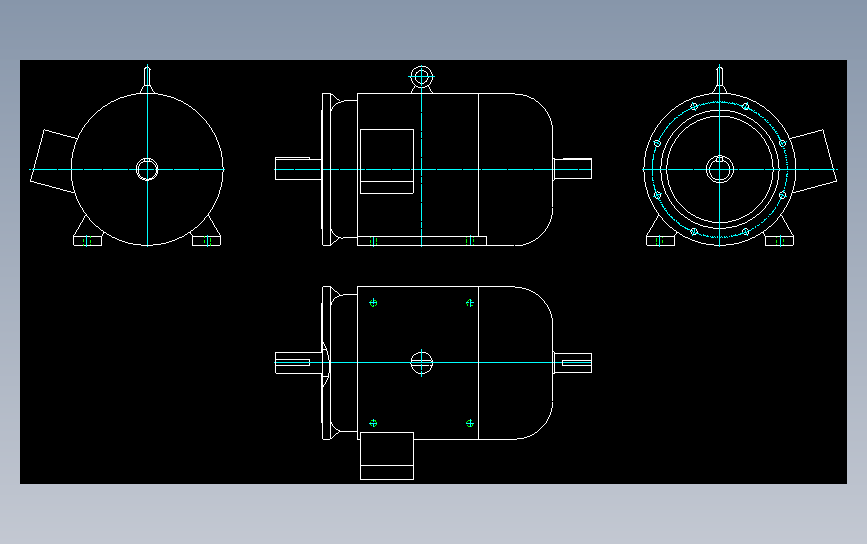Pick the keyway slot on the plan view right shaft
Viewport: 867px width, 544px height.
coord(577,363)
